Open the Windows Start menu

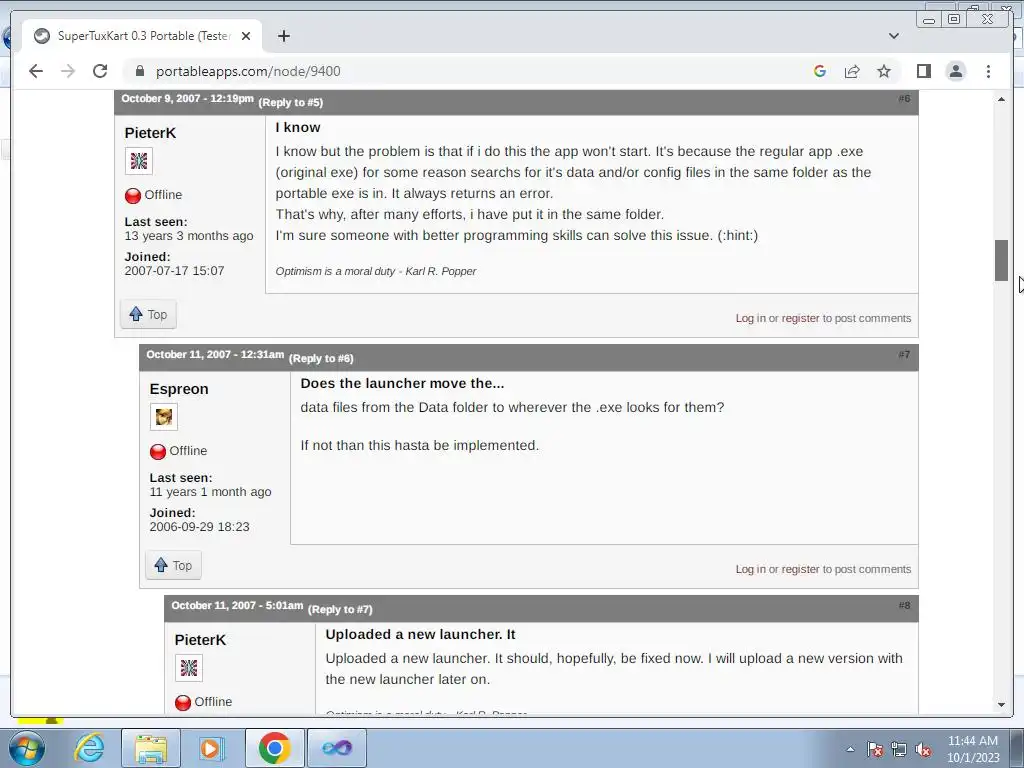(27, 748)
